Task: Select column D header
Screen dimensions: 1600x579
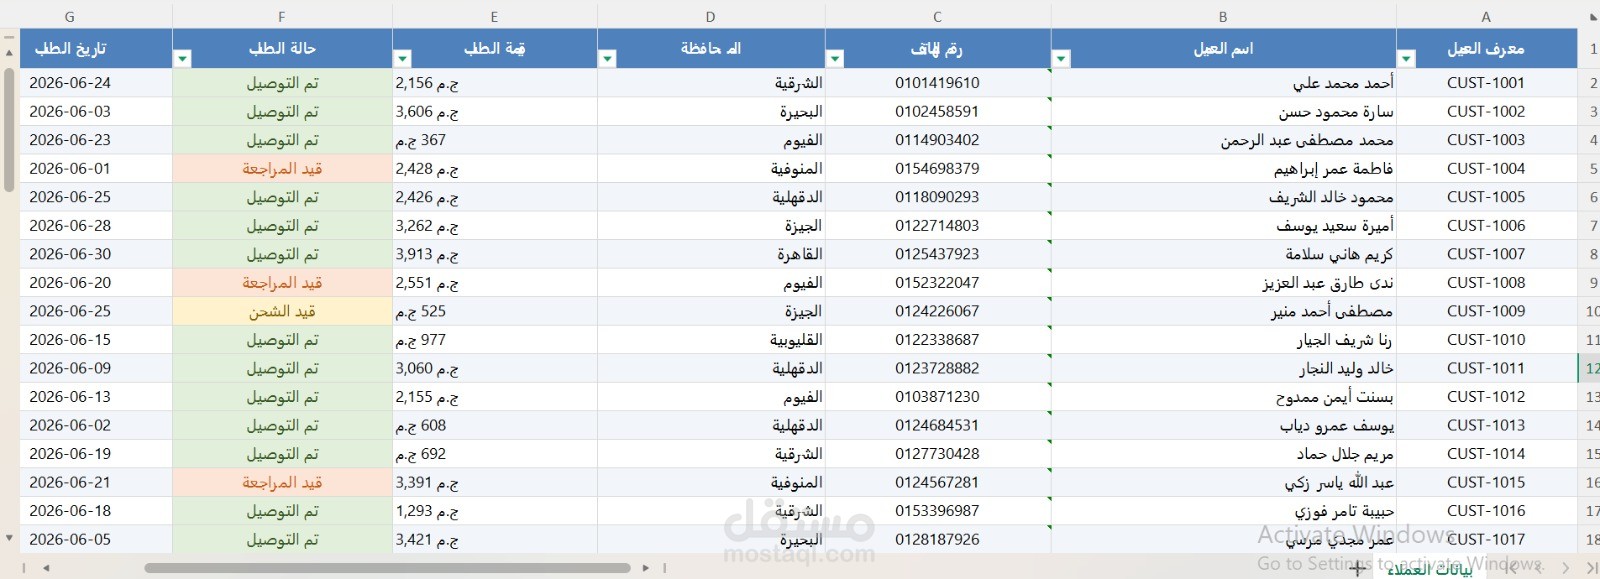Action: pyautogui.click(x=710, y=17)
